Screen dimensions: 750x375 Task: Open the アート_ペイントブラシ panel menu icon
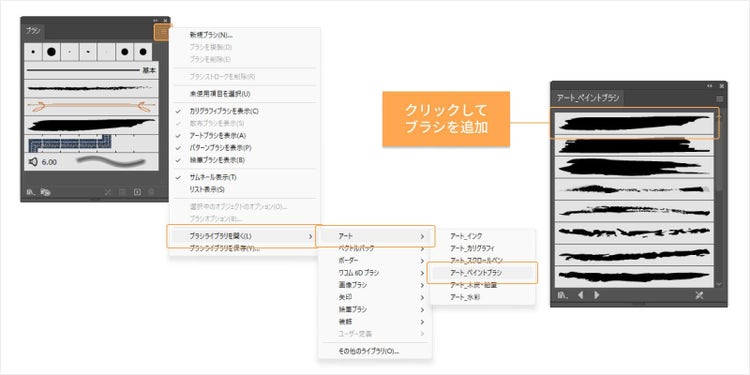pyautogui.click(x=719, y=99)
